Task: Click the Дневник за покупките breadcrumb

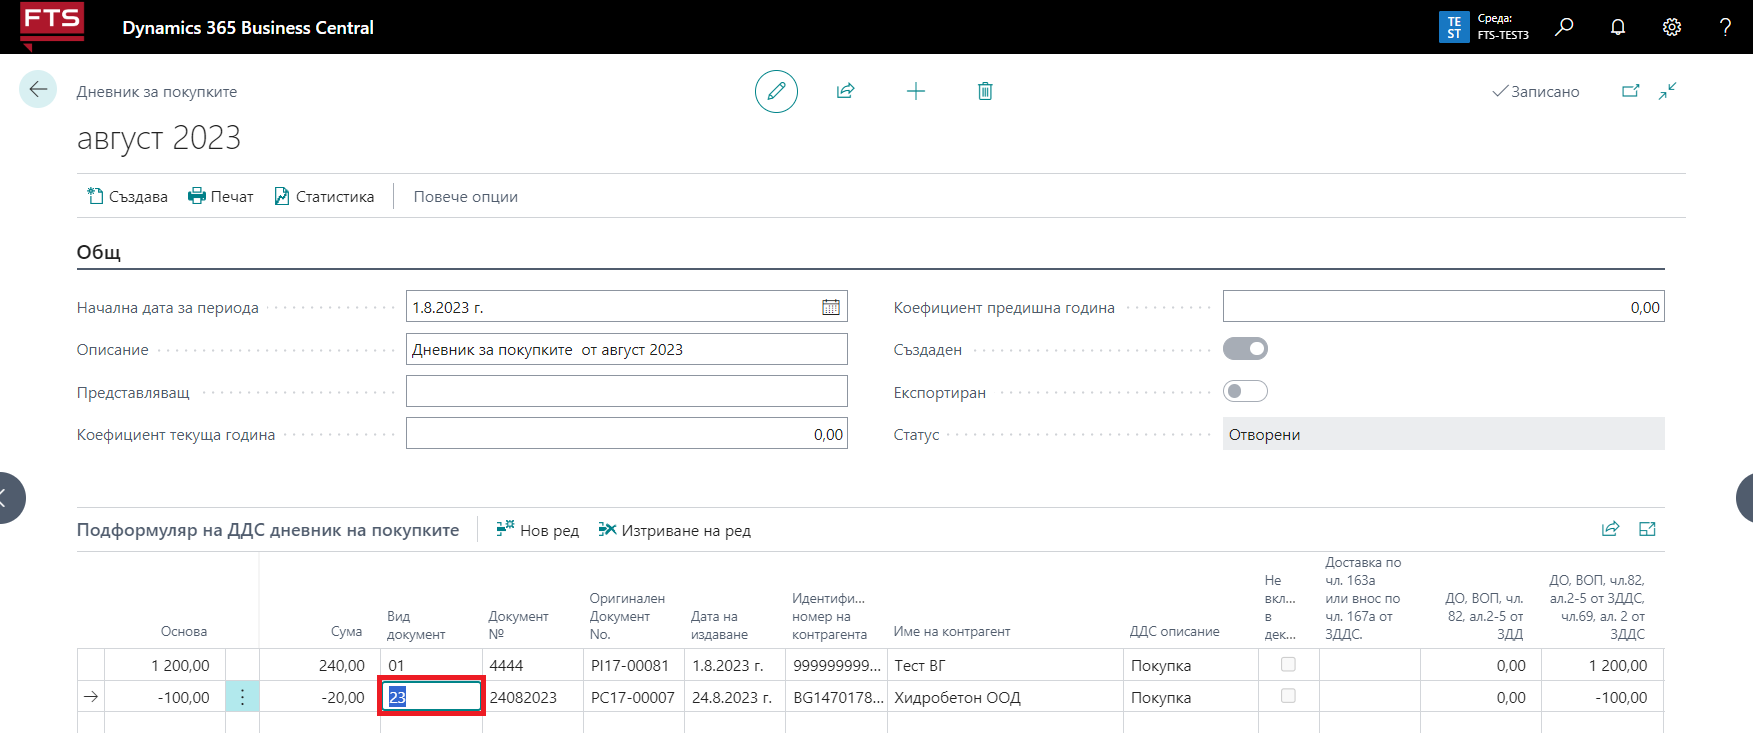Action: tap(157, 92)
